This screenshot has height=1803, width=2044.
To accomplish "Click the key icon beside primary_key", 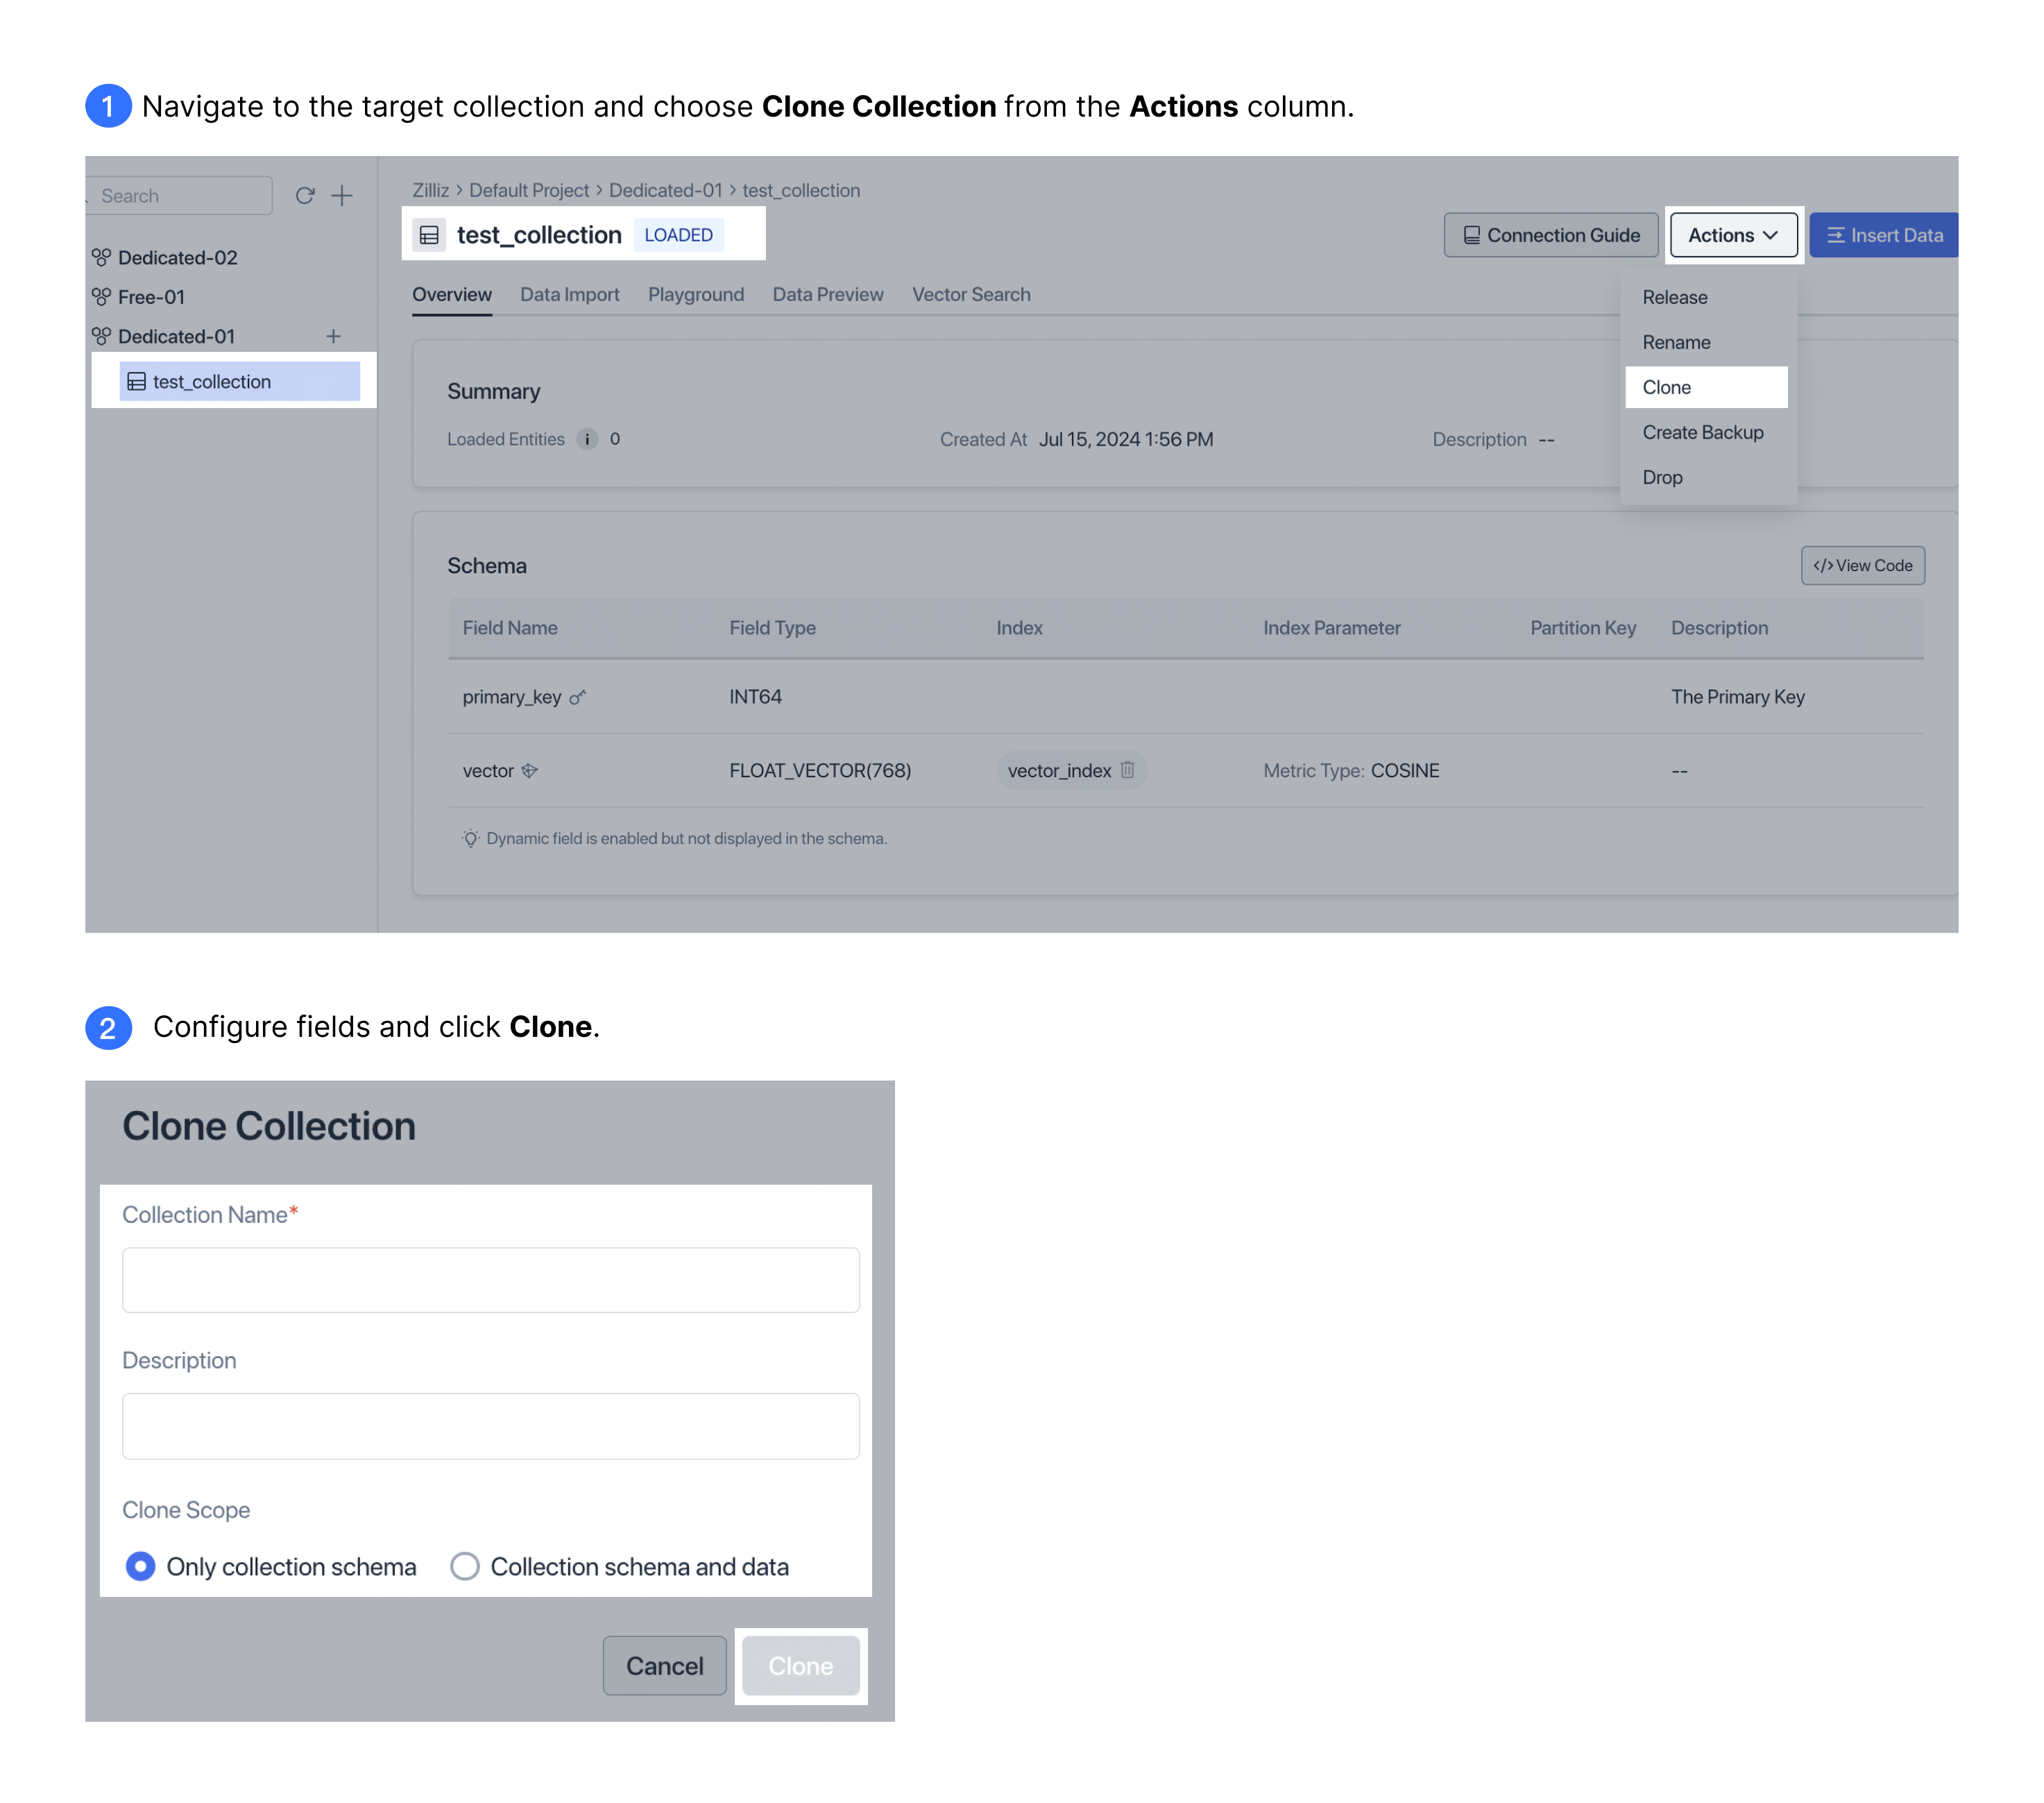I will pos(577,697).
